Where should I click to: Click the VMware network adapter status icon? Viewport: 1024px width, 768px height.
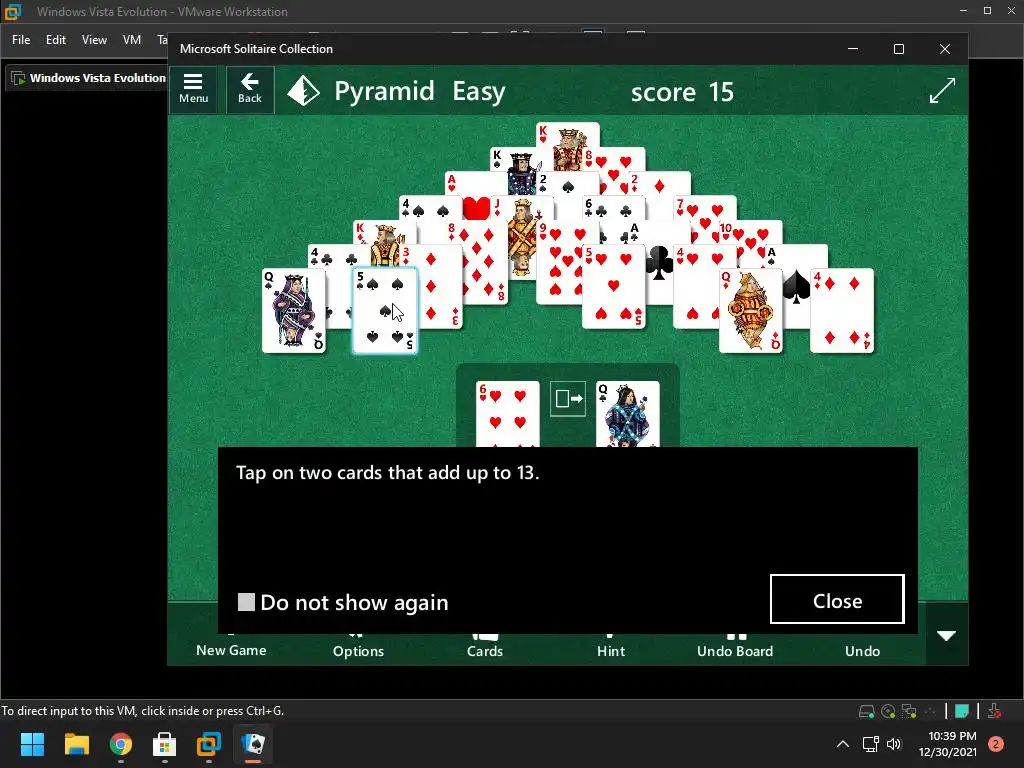[x=908, y=711]
